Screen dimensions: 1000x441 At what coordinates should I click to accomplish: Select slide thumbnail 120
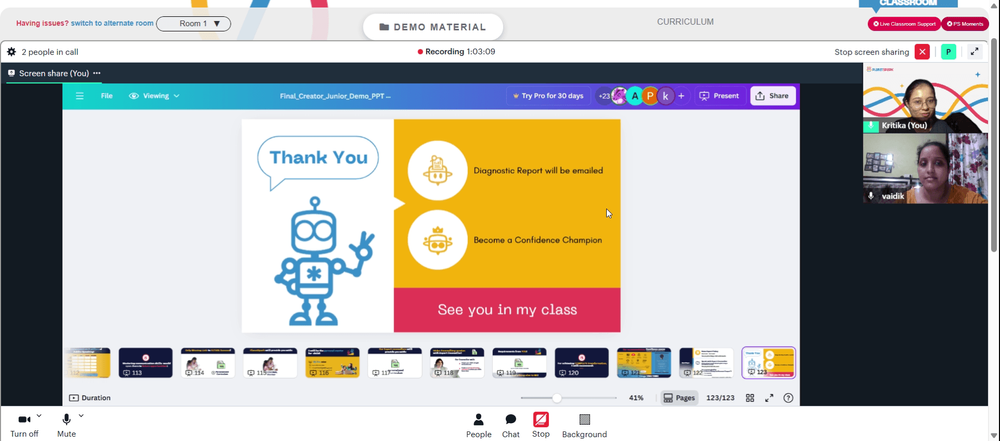coord(582,363)
